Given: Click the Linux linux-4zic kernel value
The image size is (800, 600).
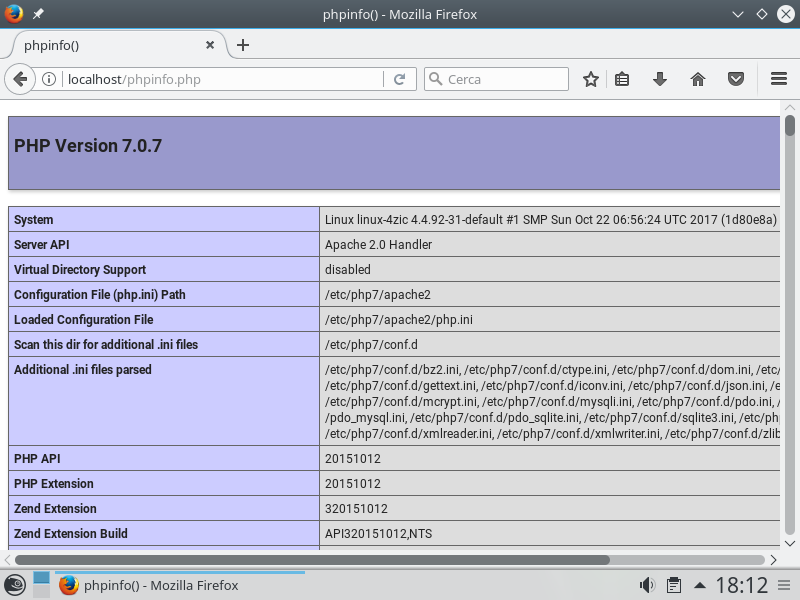Looking at the screenshot, I should point(551,219).
